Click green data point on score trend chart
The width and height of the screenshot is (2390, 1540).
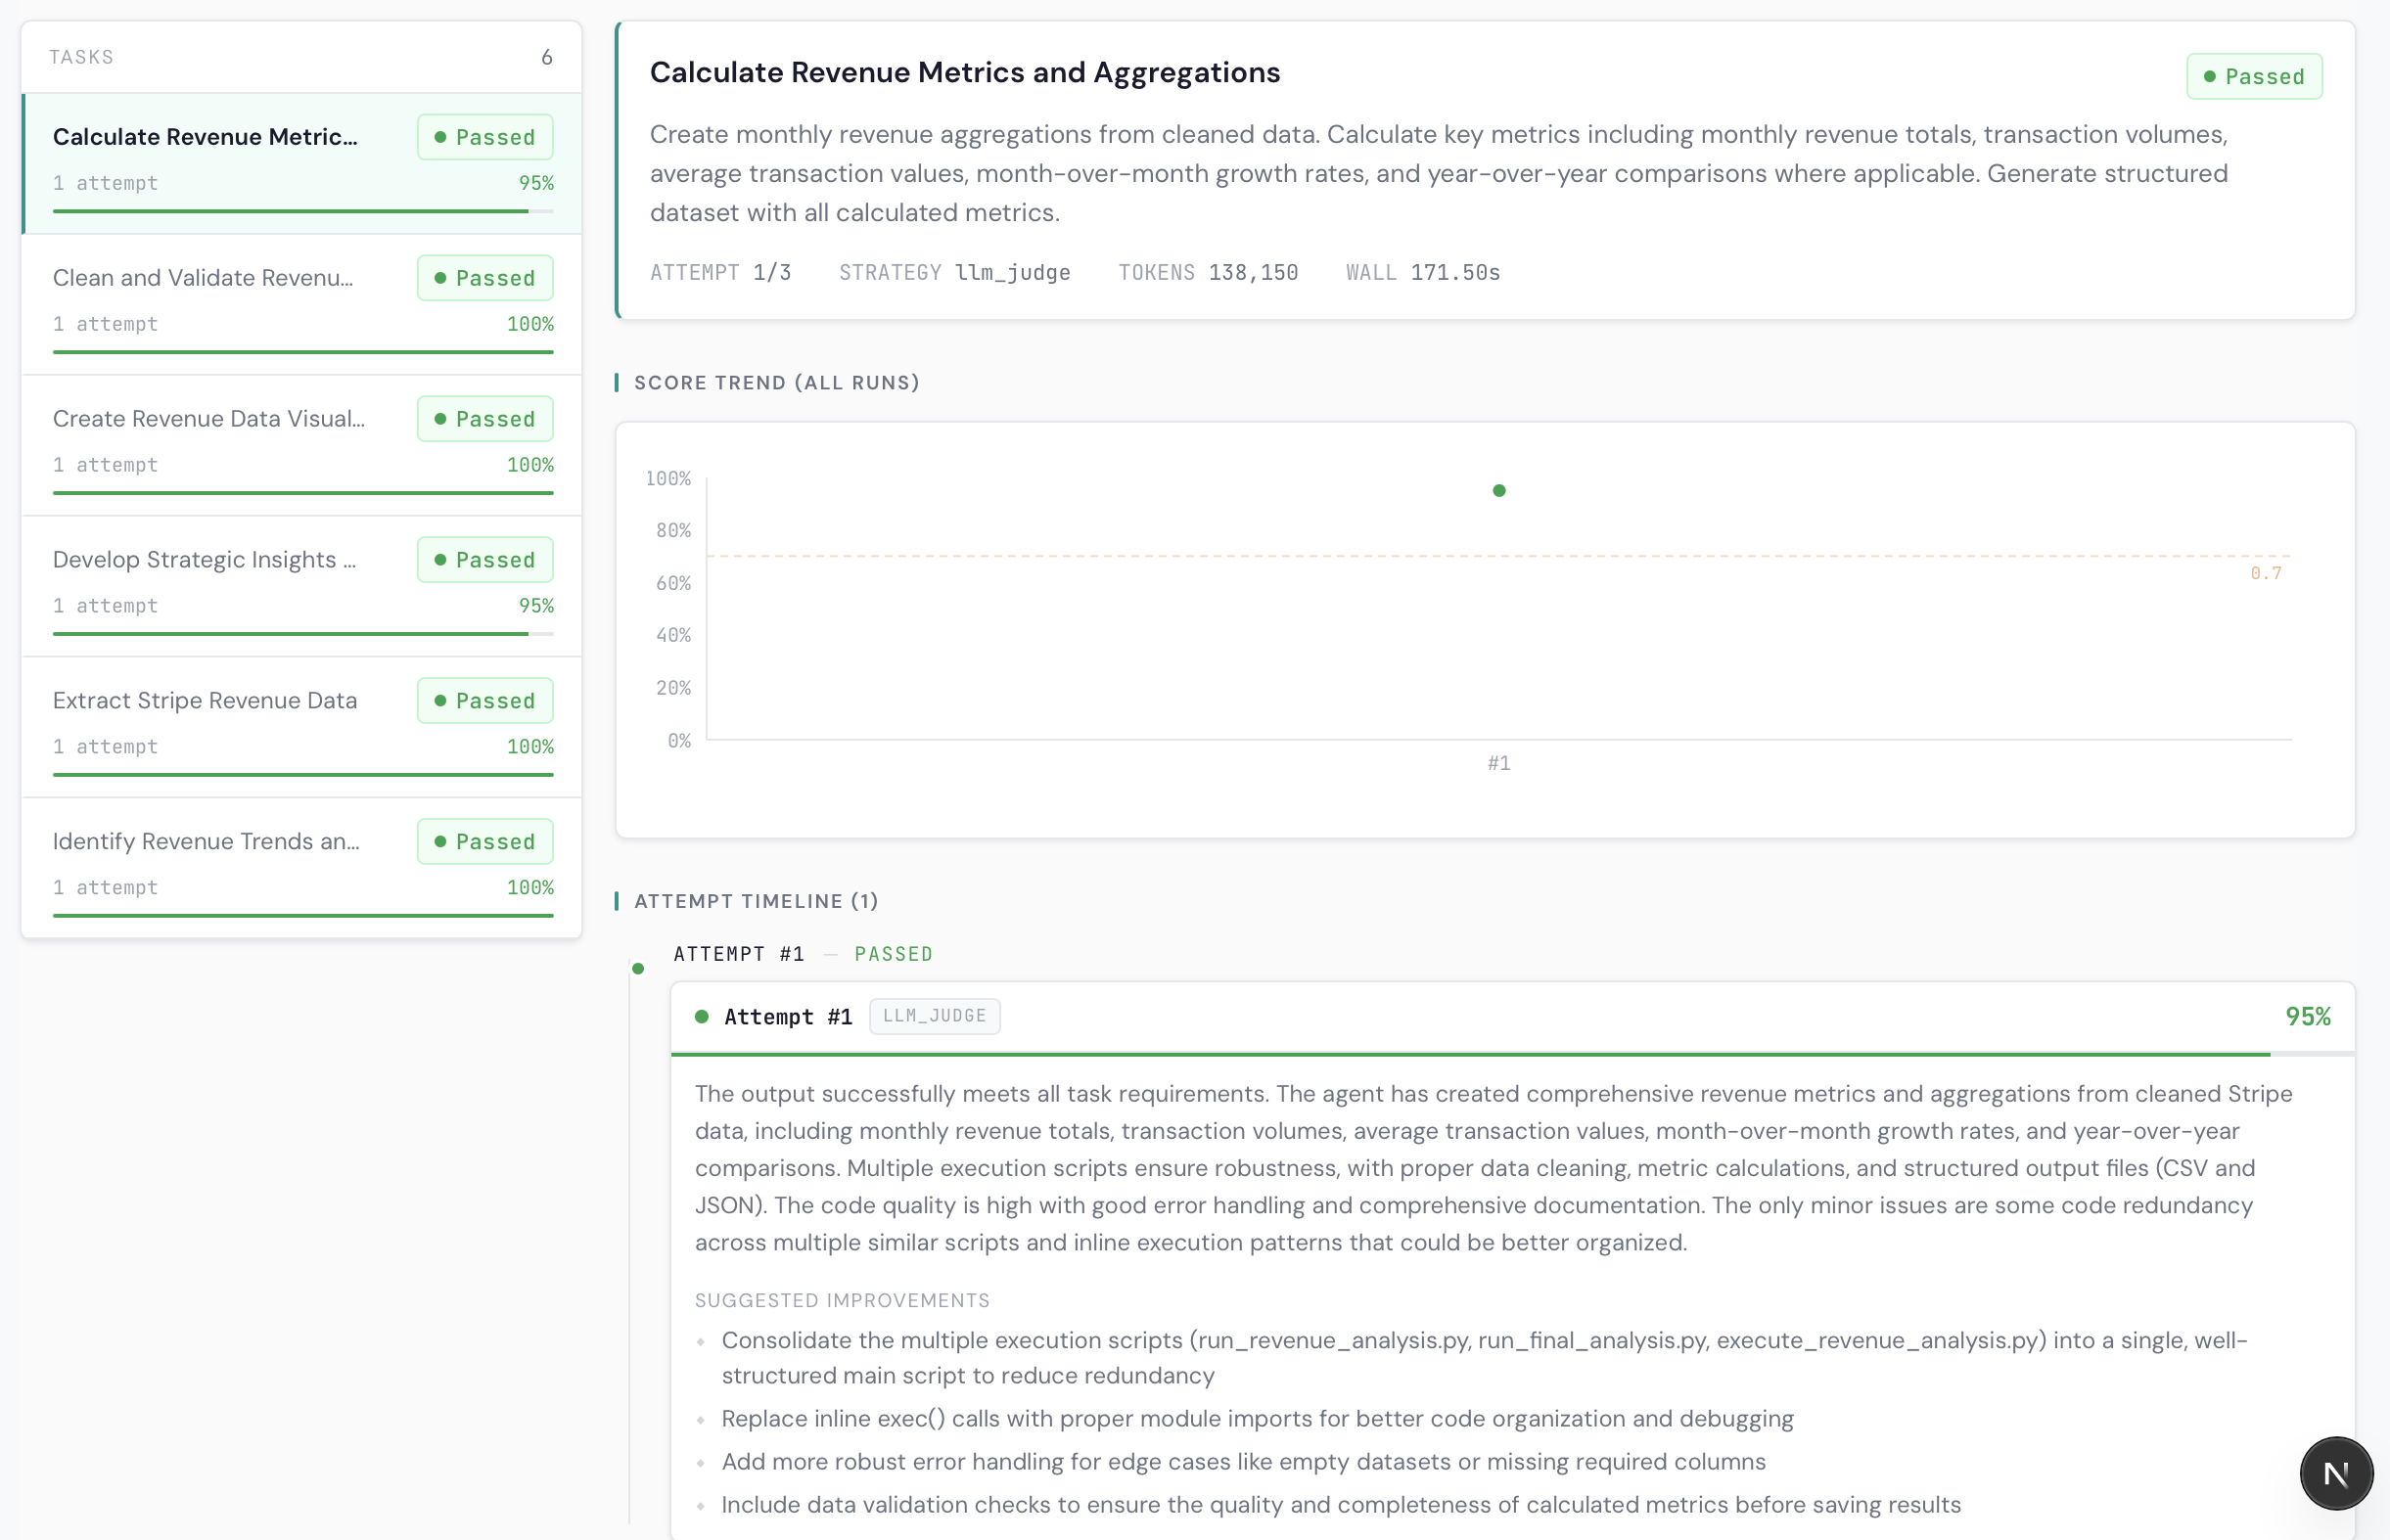[1498, 490]
